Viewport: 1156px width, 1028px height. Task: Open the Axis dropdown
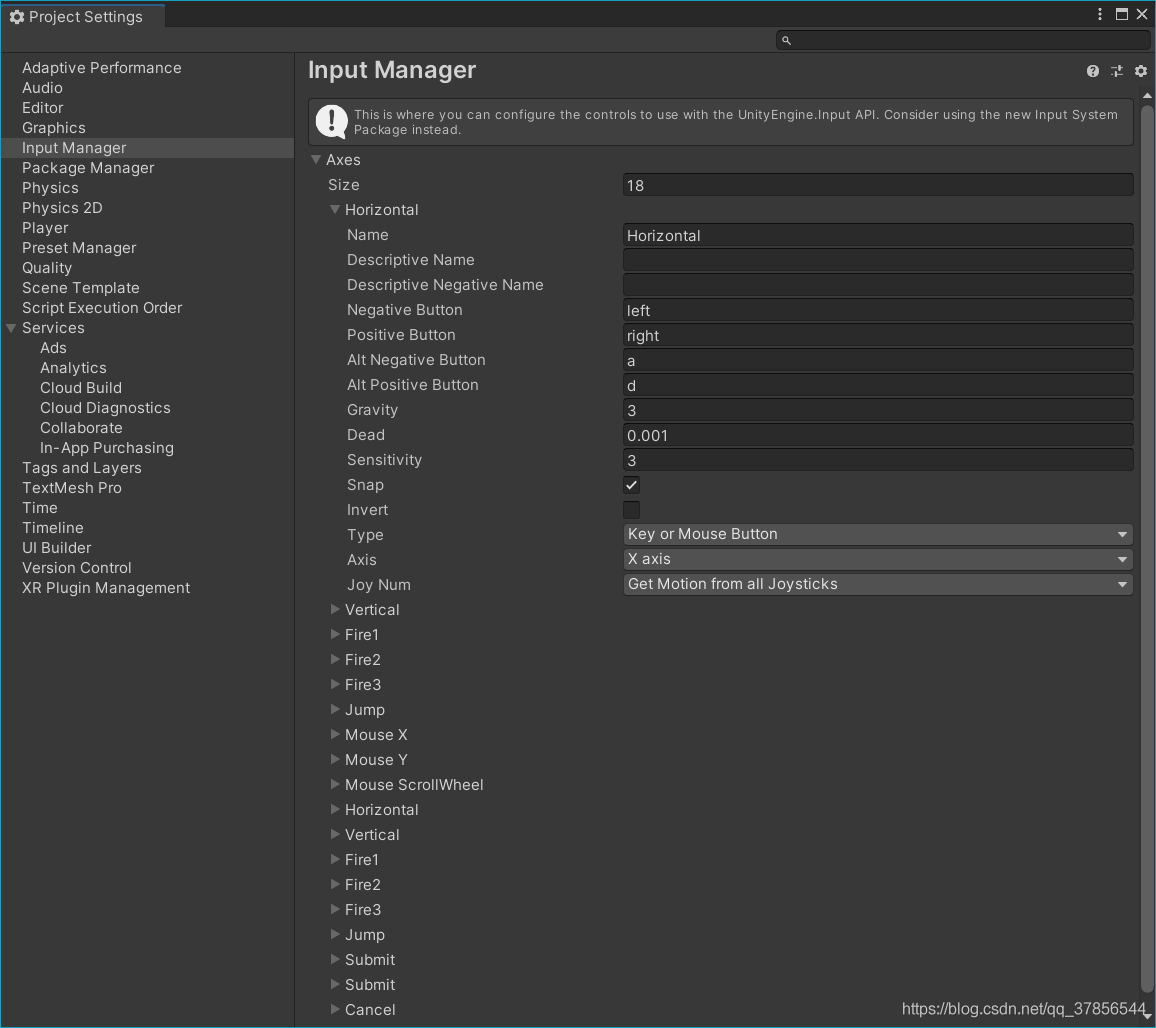(x=877, y=559)
